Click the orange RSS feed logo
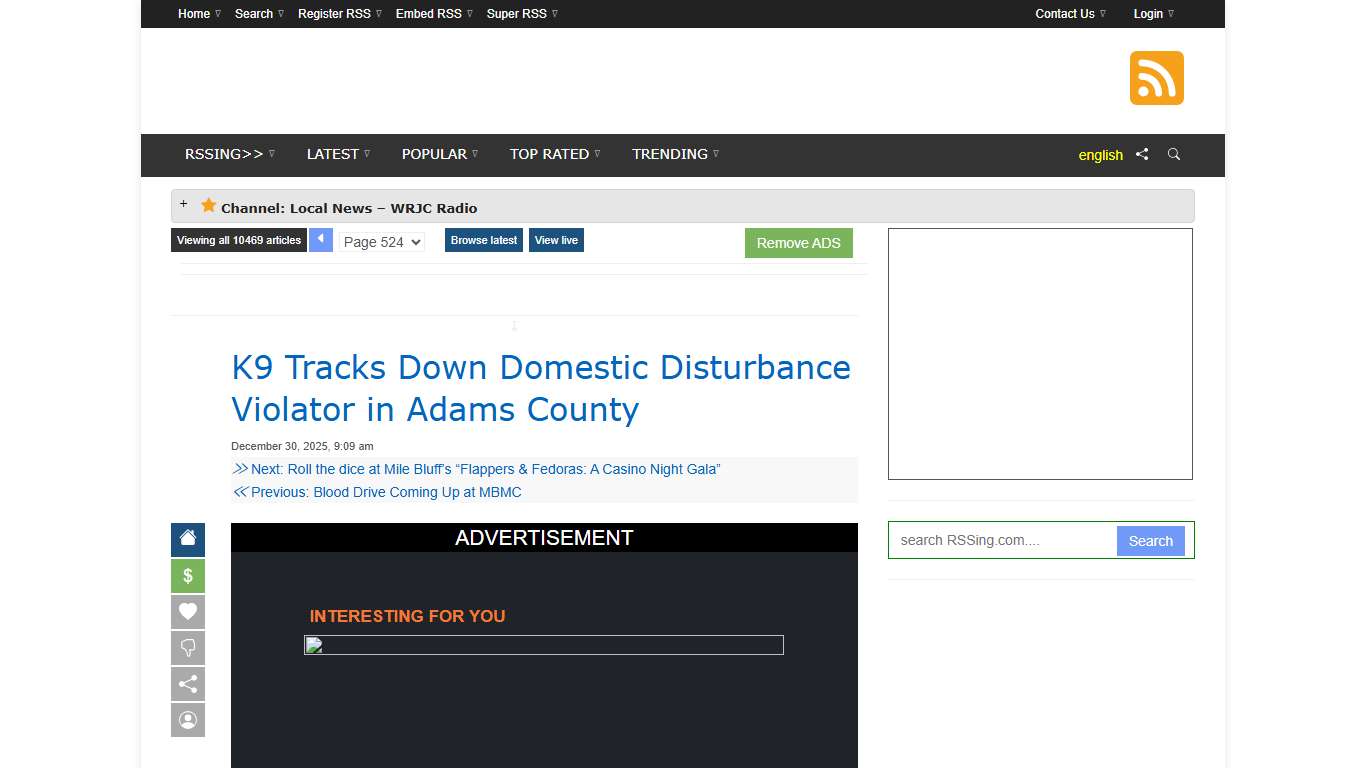 [1156, 78]
